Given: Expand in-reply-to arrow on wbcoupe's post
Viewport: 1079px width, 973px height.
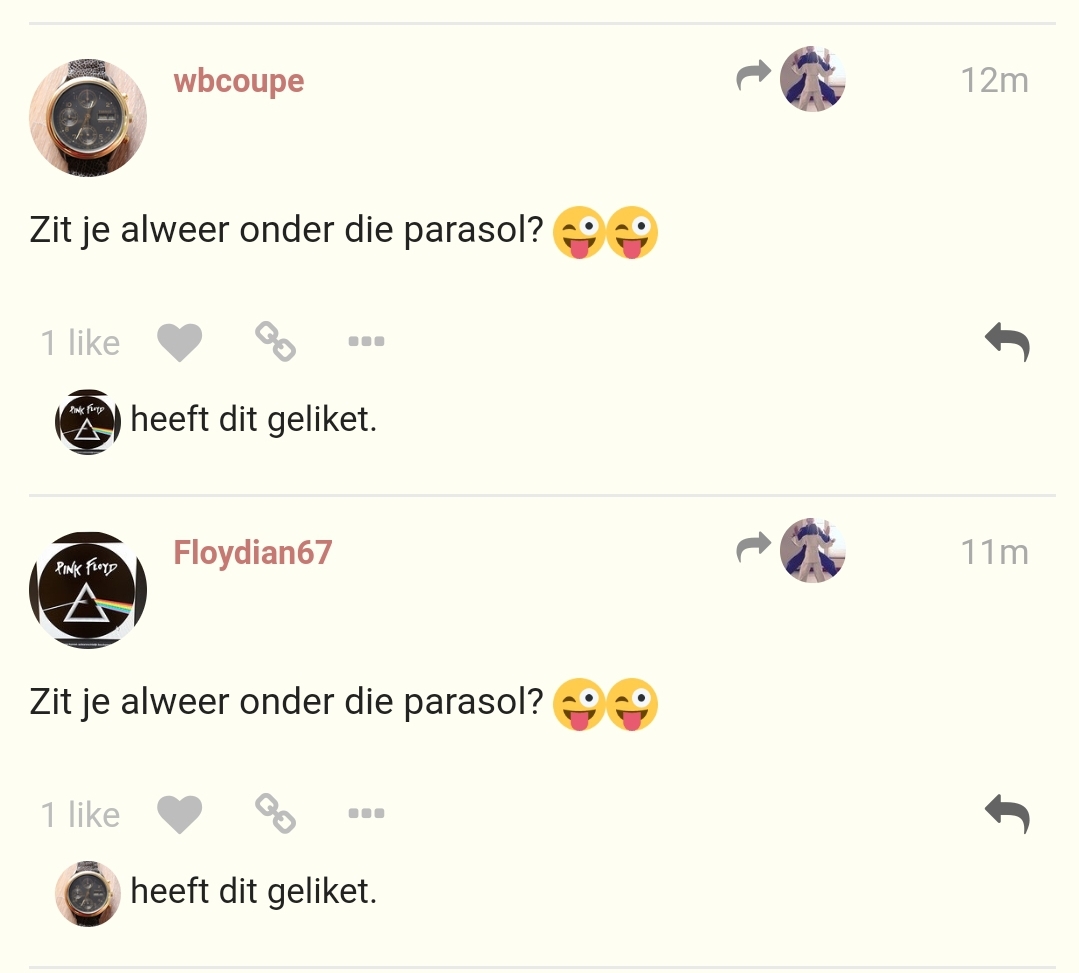Looking at the screenshot, I should tap(754, 75).
